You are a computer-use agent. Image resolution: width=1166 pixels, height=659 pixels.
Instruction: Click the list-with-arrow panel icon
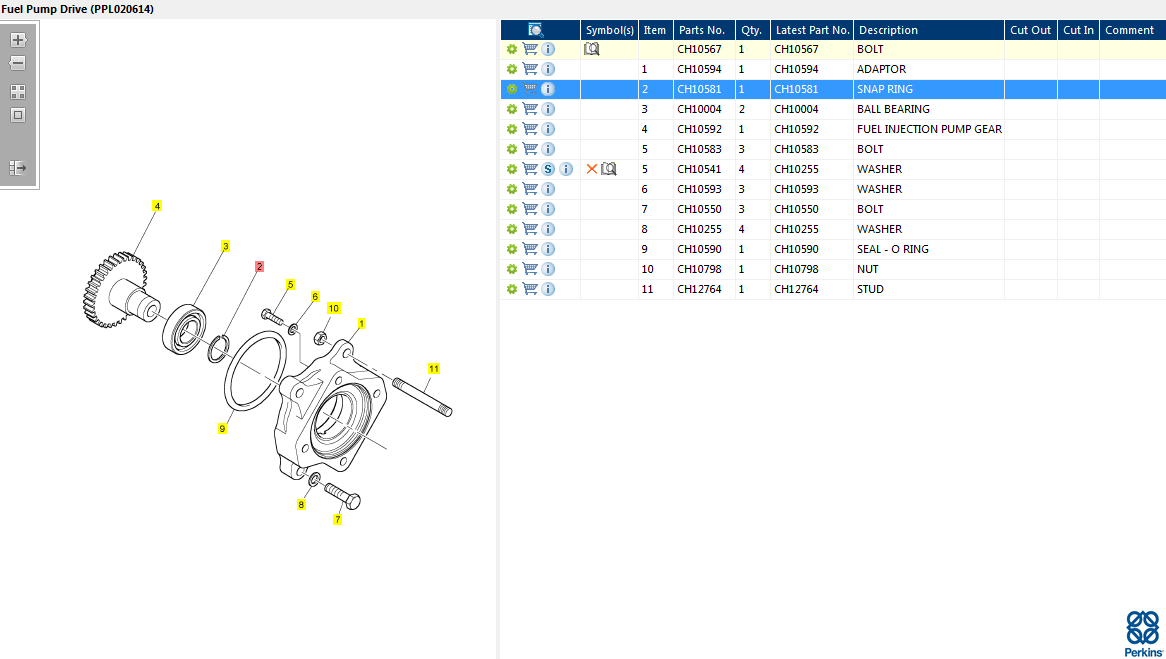click(x=18, y=168)
